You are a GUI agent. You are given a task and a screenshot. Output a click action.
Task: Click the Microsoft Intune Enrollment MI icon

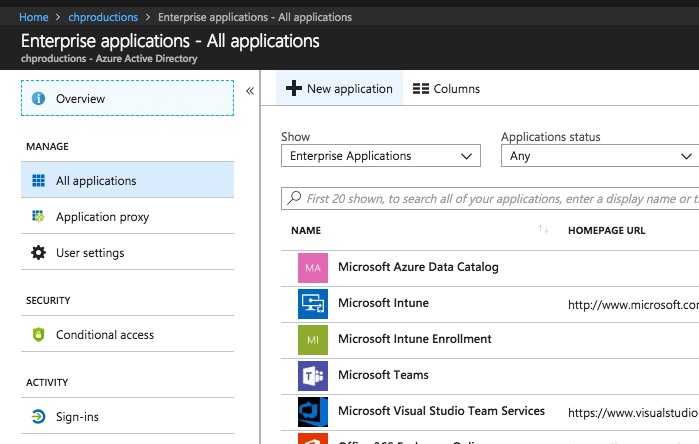point(313,340)
